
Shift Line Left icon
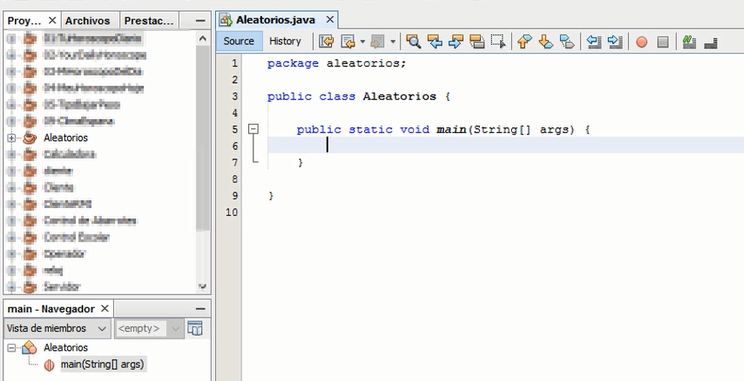click(593, 42)
